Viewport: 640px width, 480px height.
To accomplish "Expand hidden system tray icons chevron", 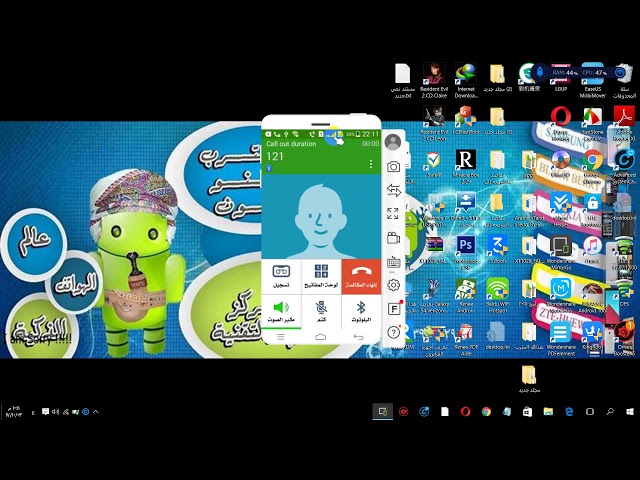I will click(96, 412).
